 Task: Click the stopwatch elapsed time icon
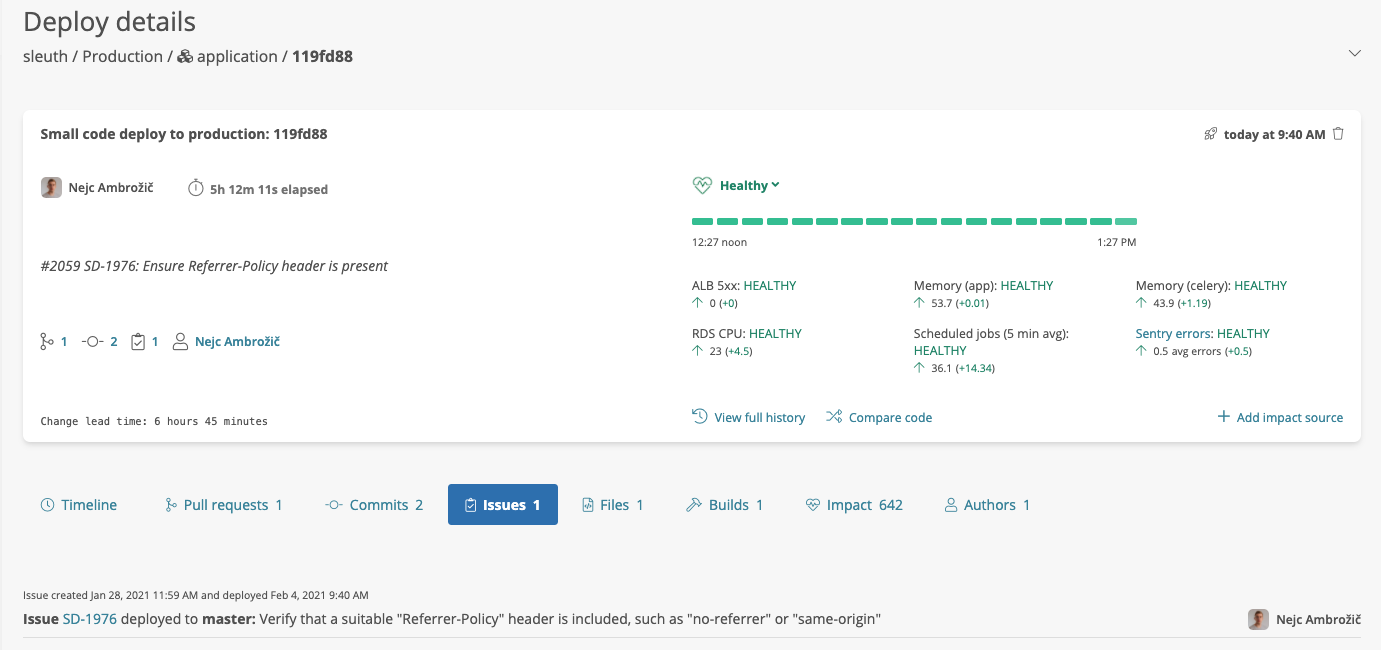click(x=196, y=188)
